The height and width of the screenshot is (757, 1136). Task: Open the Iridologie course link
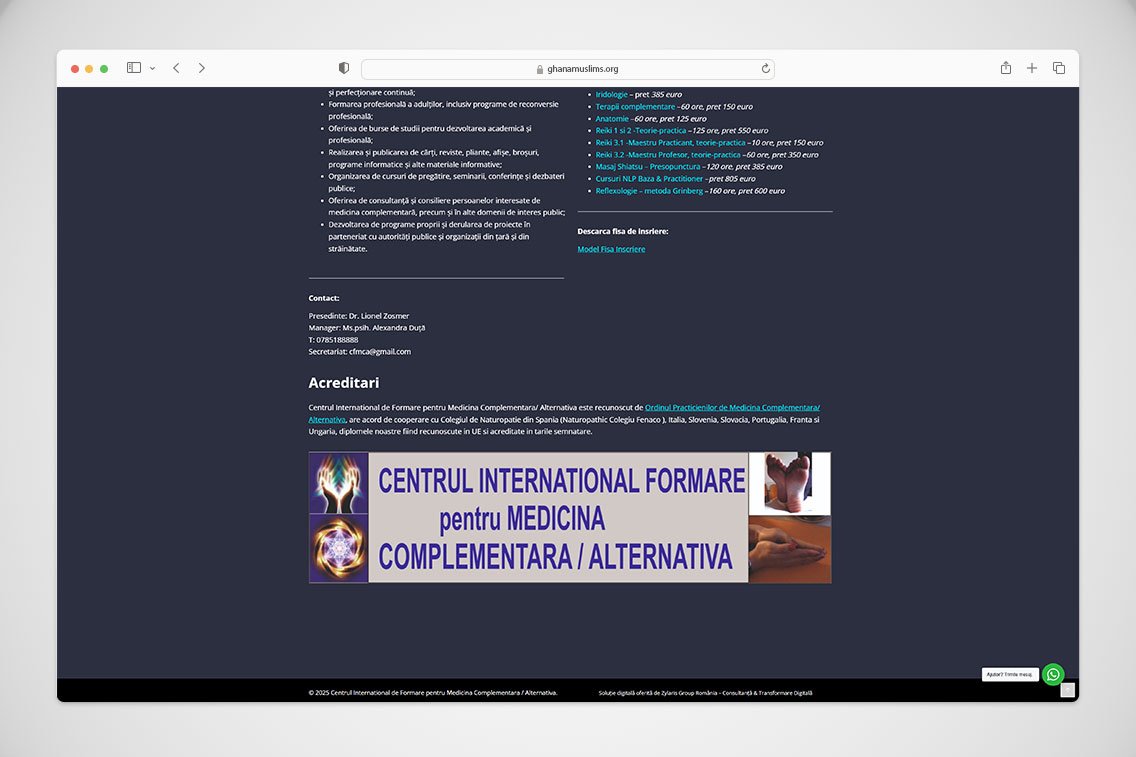pos(611,94)
